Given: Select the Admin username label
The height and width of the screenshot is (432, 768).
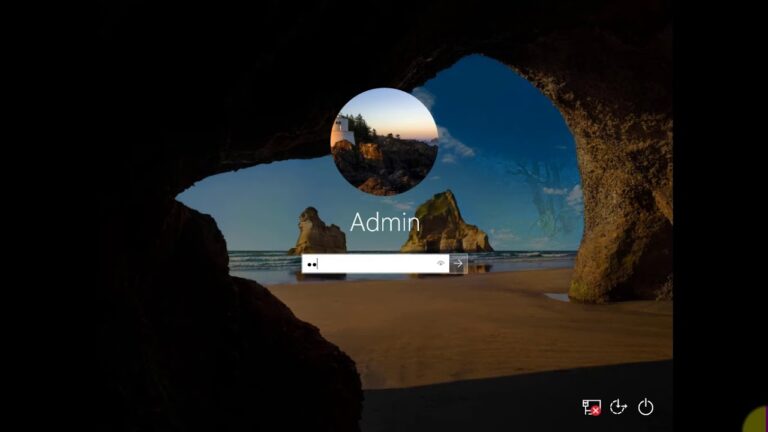Looking at the screenshot, I should (x=384, y=221).
